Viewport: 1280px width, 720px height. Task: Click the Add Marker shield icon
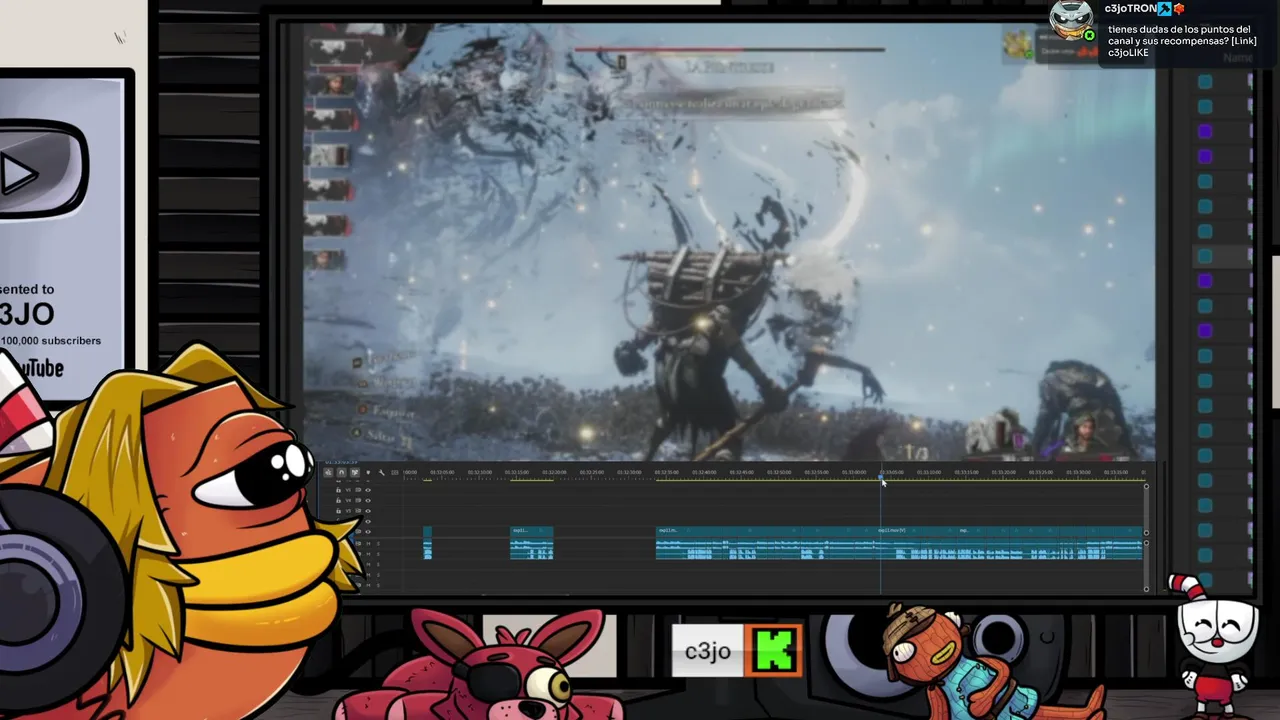click(x=368, y=472)
